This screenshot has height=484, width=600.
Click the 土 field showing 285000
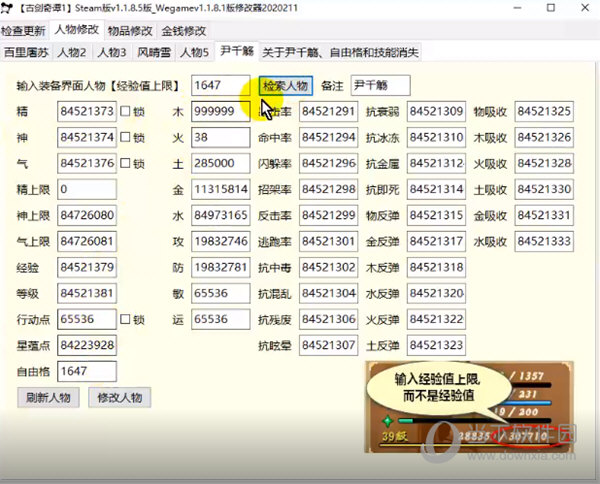221,163
